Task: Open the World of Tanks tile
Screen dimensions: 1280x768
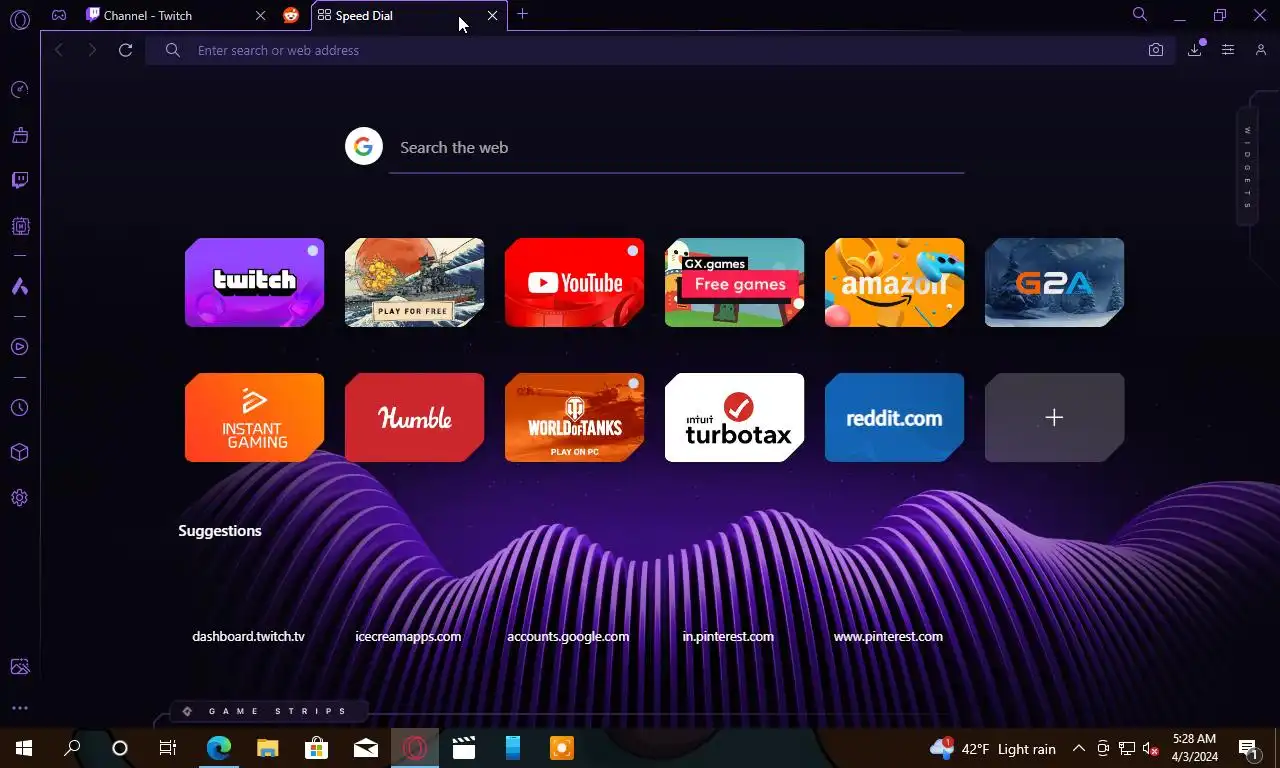Action: [x=575, y=417]
